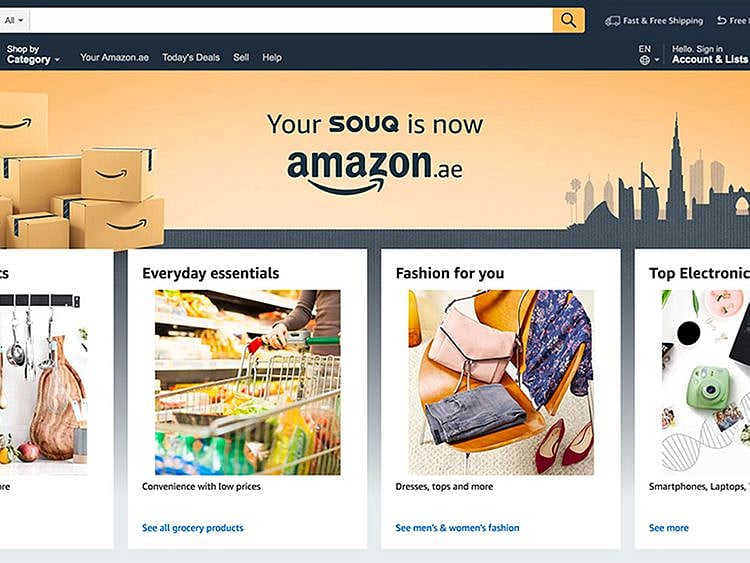Click the amazon.ae logo in banner
The height and width of the screenshot is (563, 750).
[x=374, y=168]
